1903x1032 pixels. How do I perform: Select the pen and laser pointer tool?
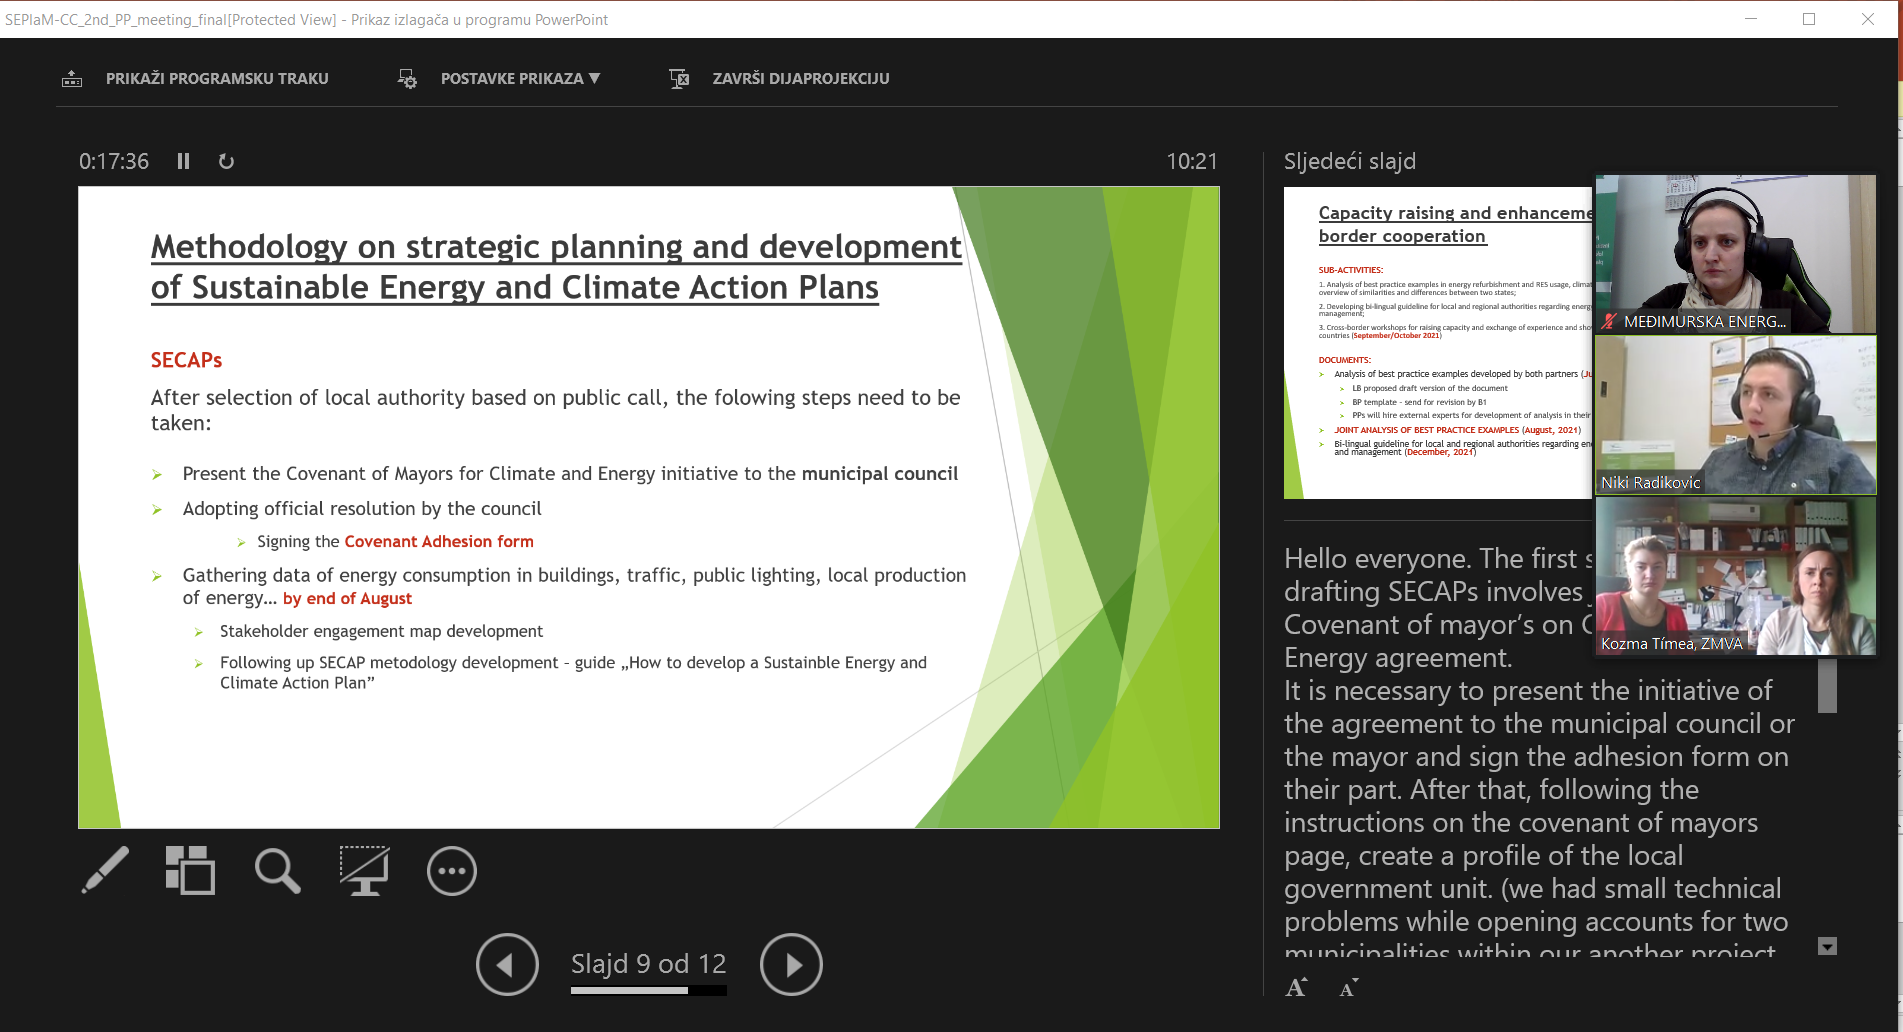[x=105, y=870]
